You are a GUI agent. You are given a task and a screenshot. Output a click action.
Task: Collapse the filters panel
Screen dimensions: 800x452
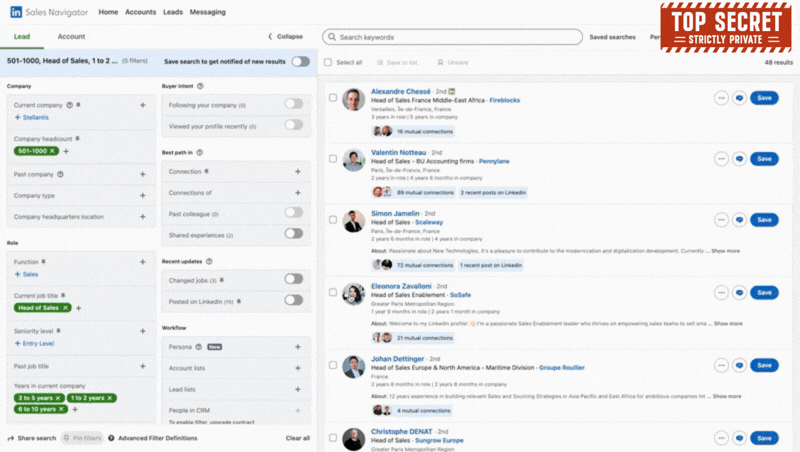(285, 37)
